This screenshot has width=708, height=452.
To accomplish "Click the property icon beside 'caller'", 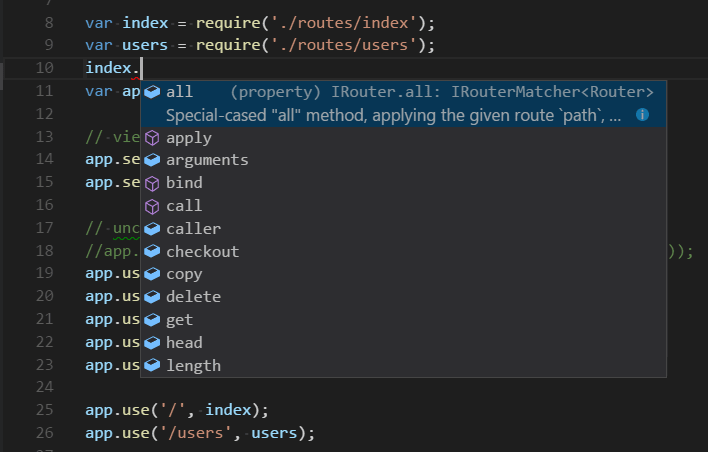I will (x=153, y=229).
